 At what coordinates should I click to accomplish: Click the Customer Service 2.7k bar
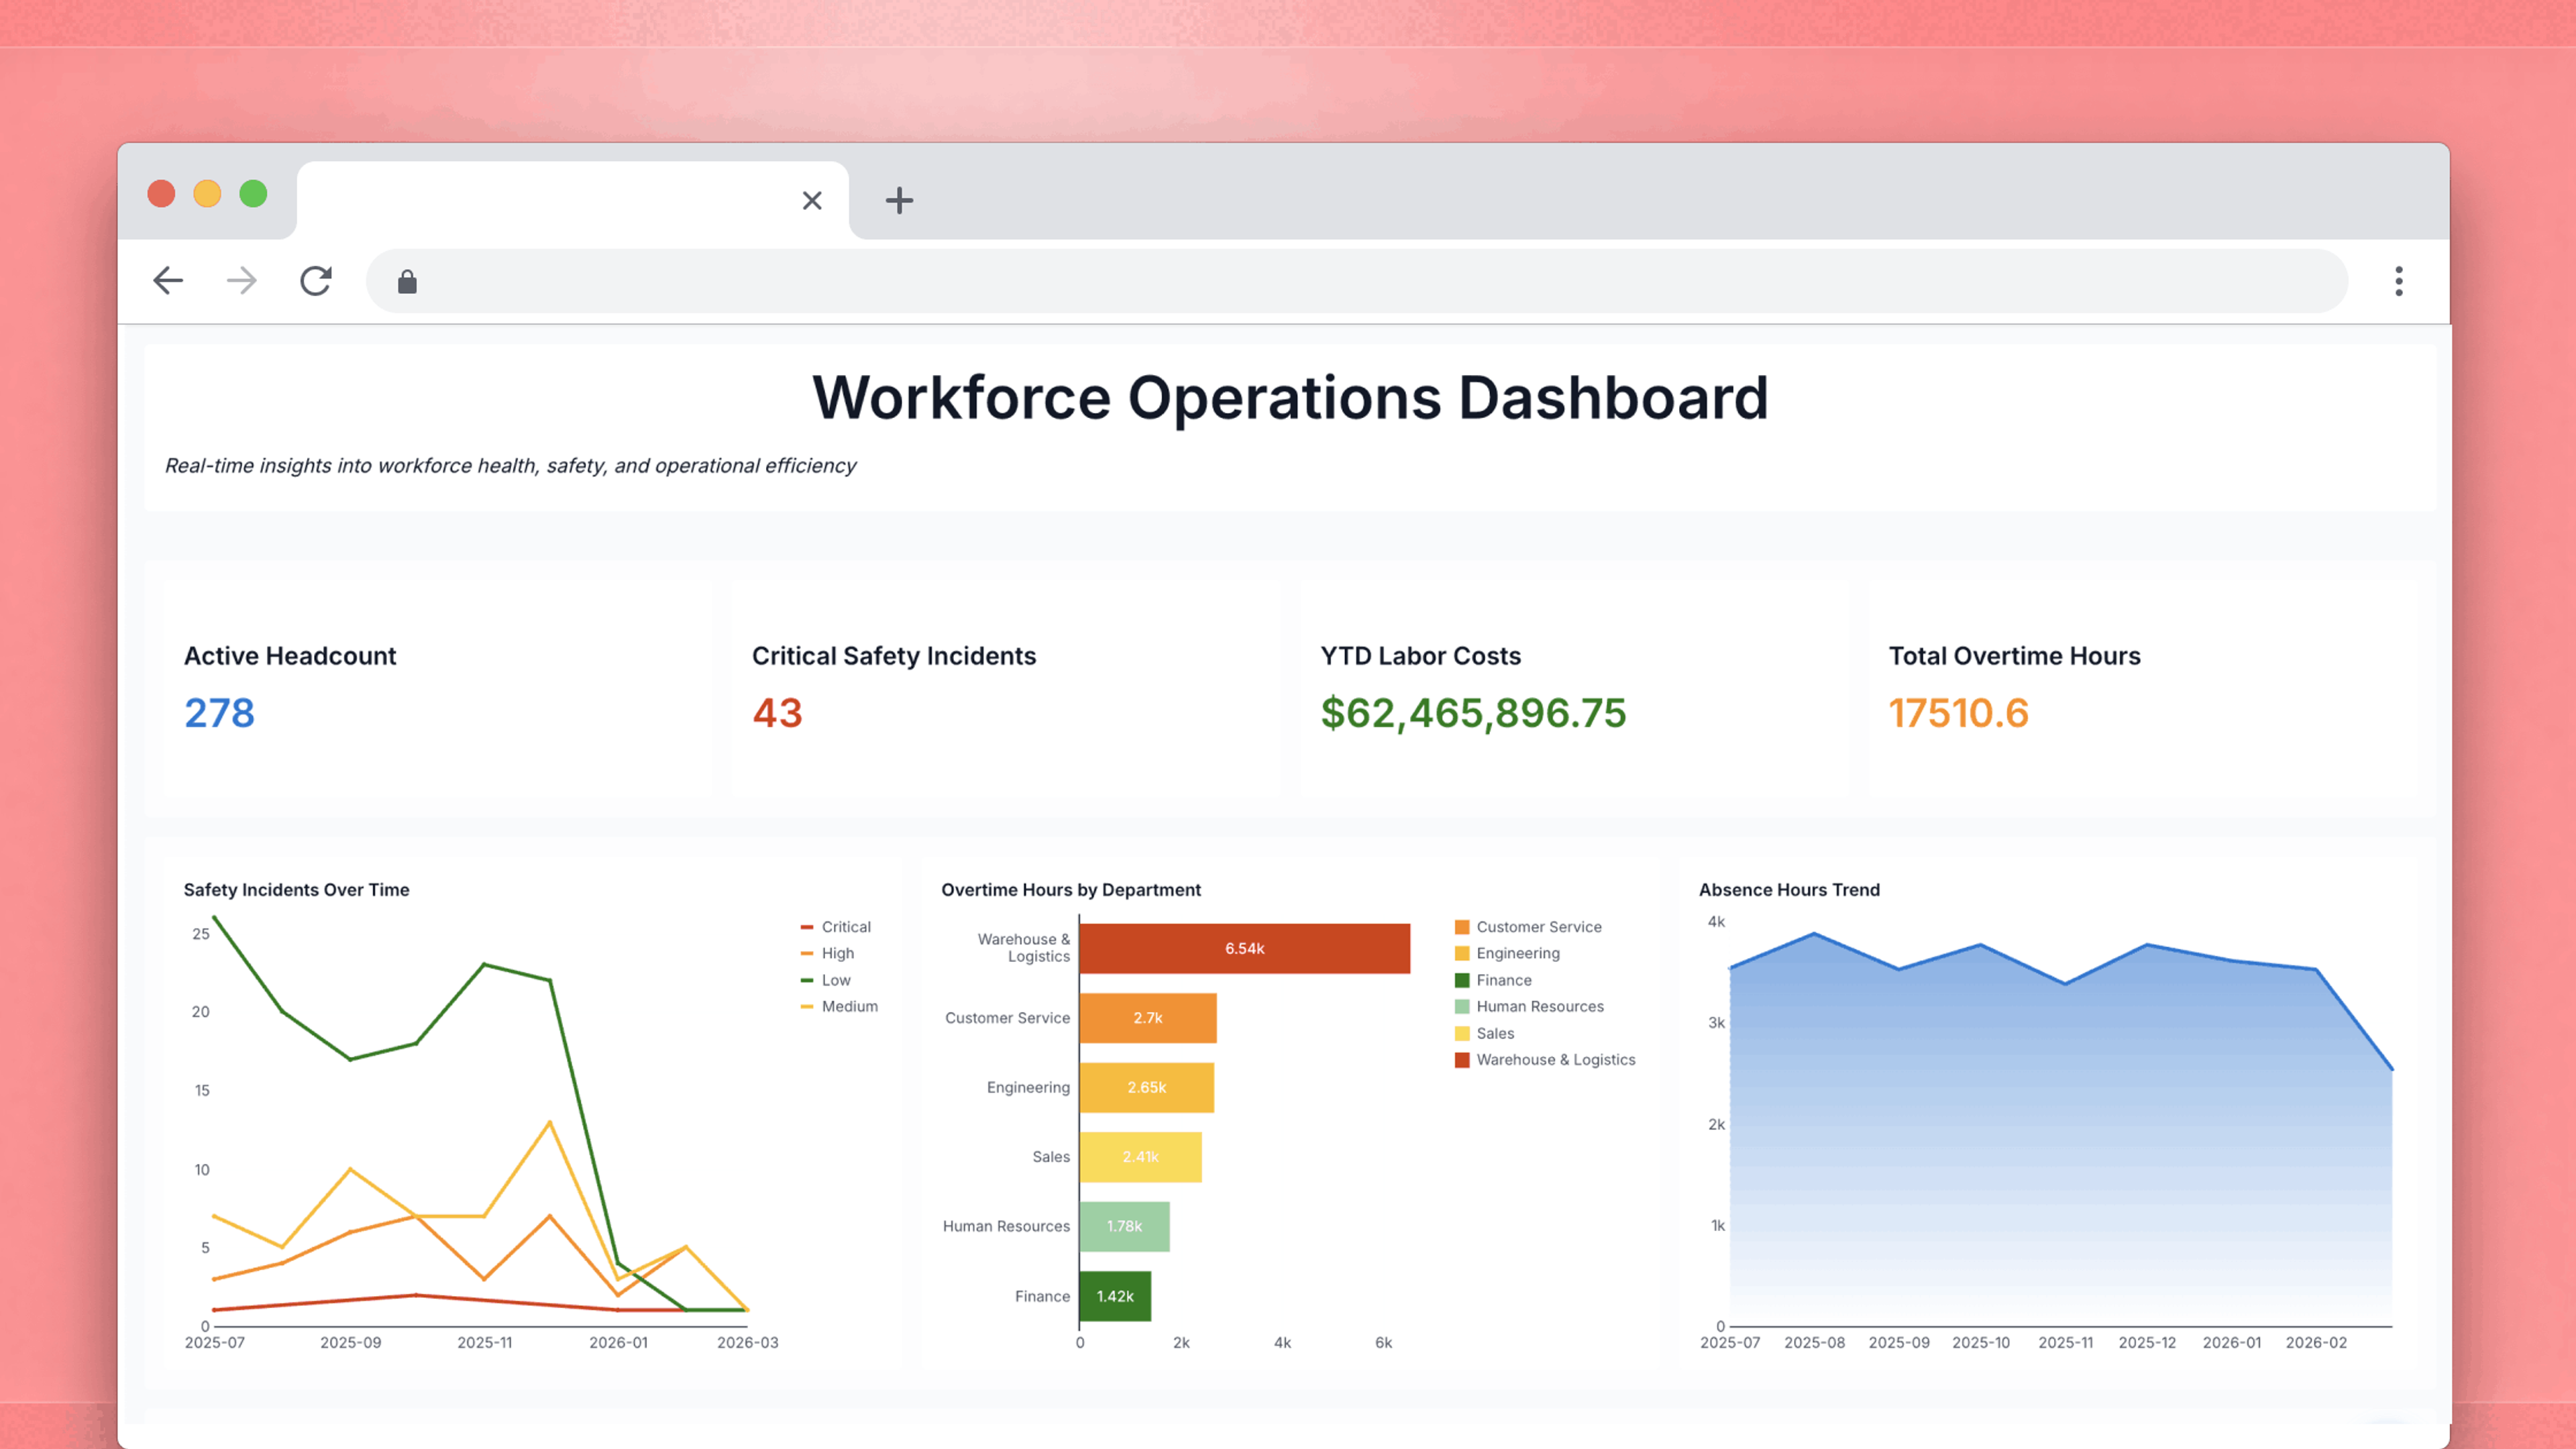(x=1148, y=1018)
